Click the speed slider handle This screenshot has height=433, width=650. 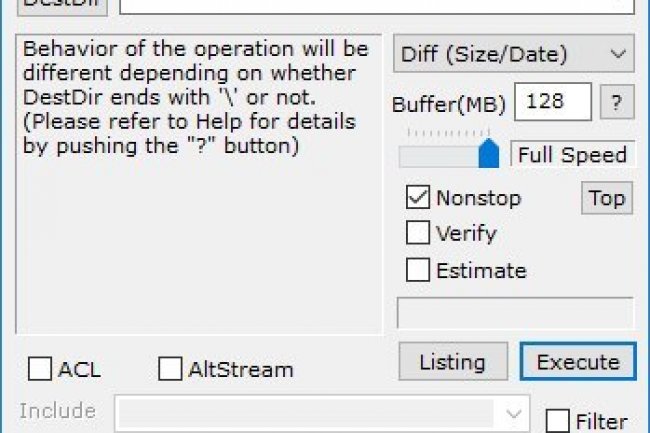click(489, 154)
